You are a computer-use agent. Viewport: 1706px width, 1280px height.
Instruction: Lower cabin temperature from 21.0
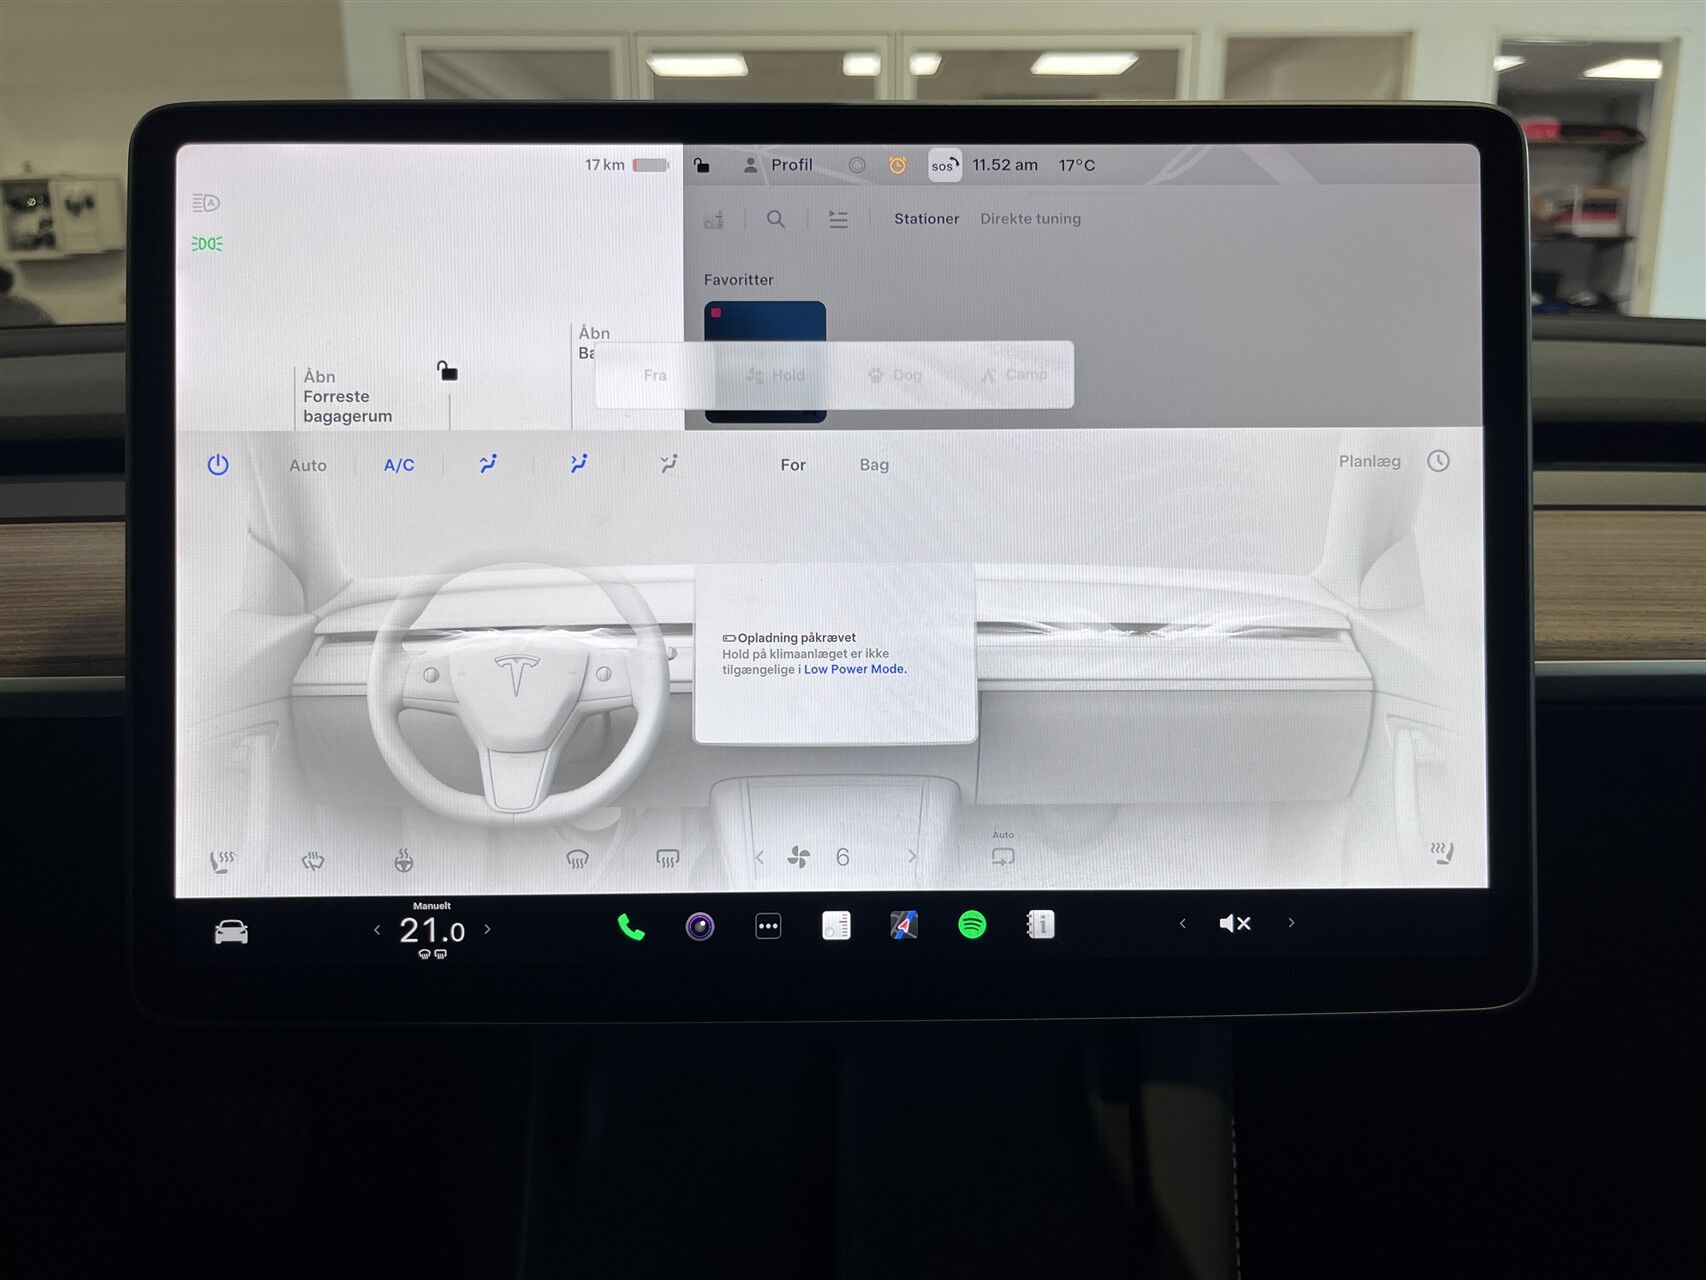pyautogui.click(x=377, y=930)
